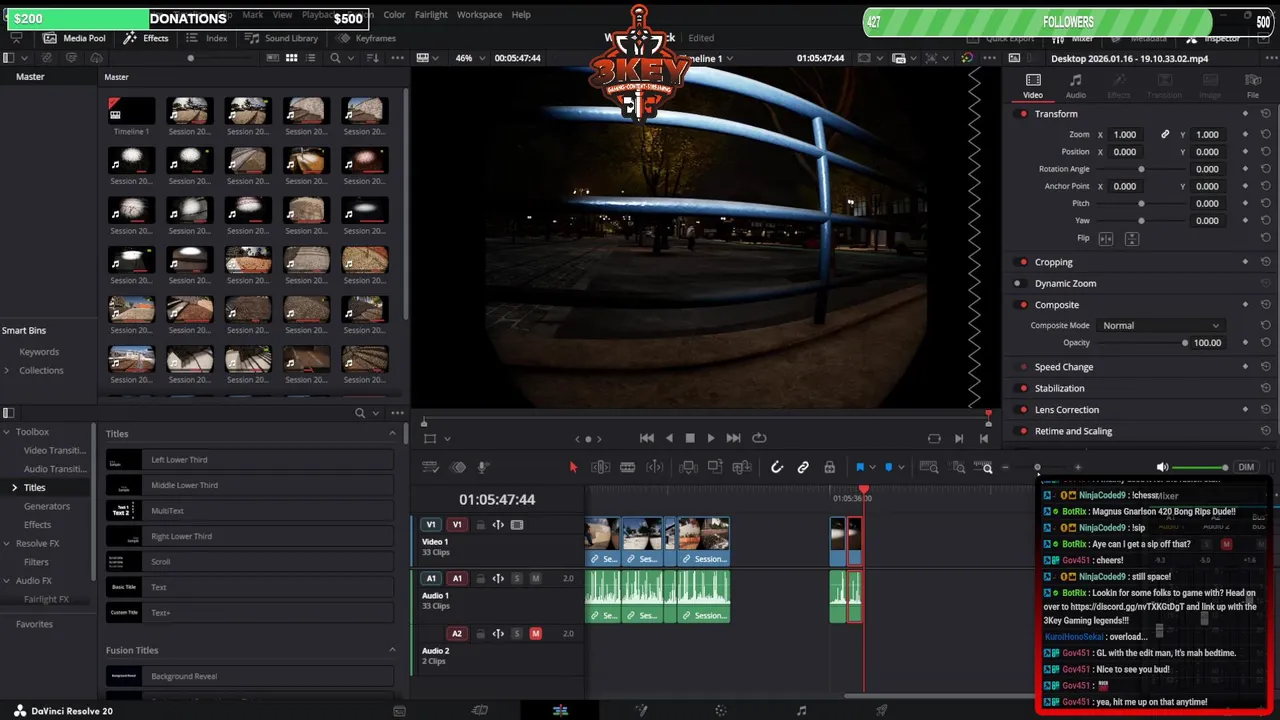Click the speaker mute icon
1280x720 pixels.
tap(1162, 467)
